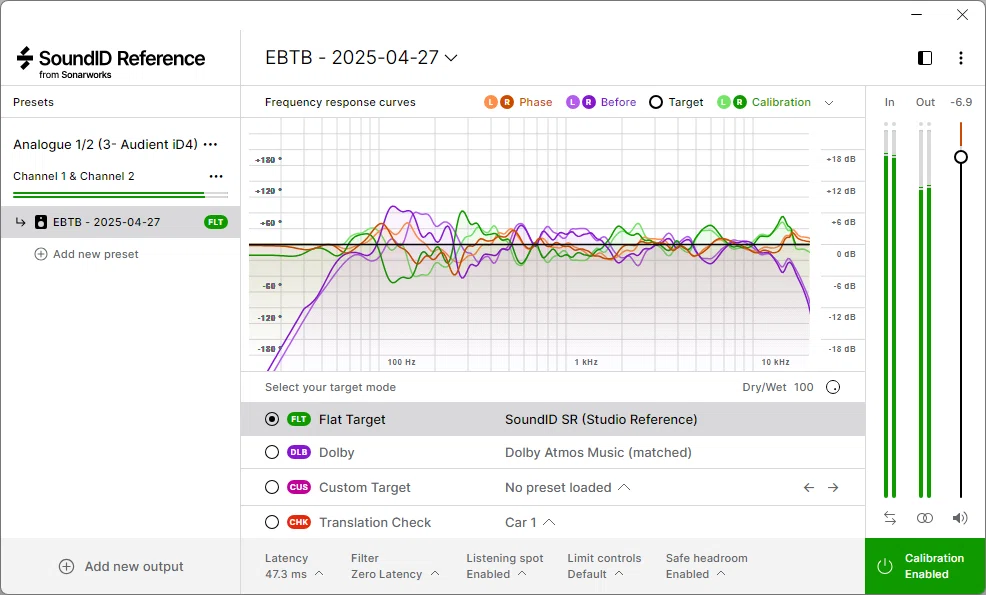Toggle Phase left channel curve

point(490,102)
